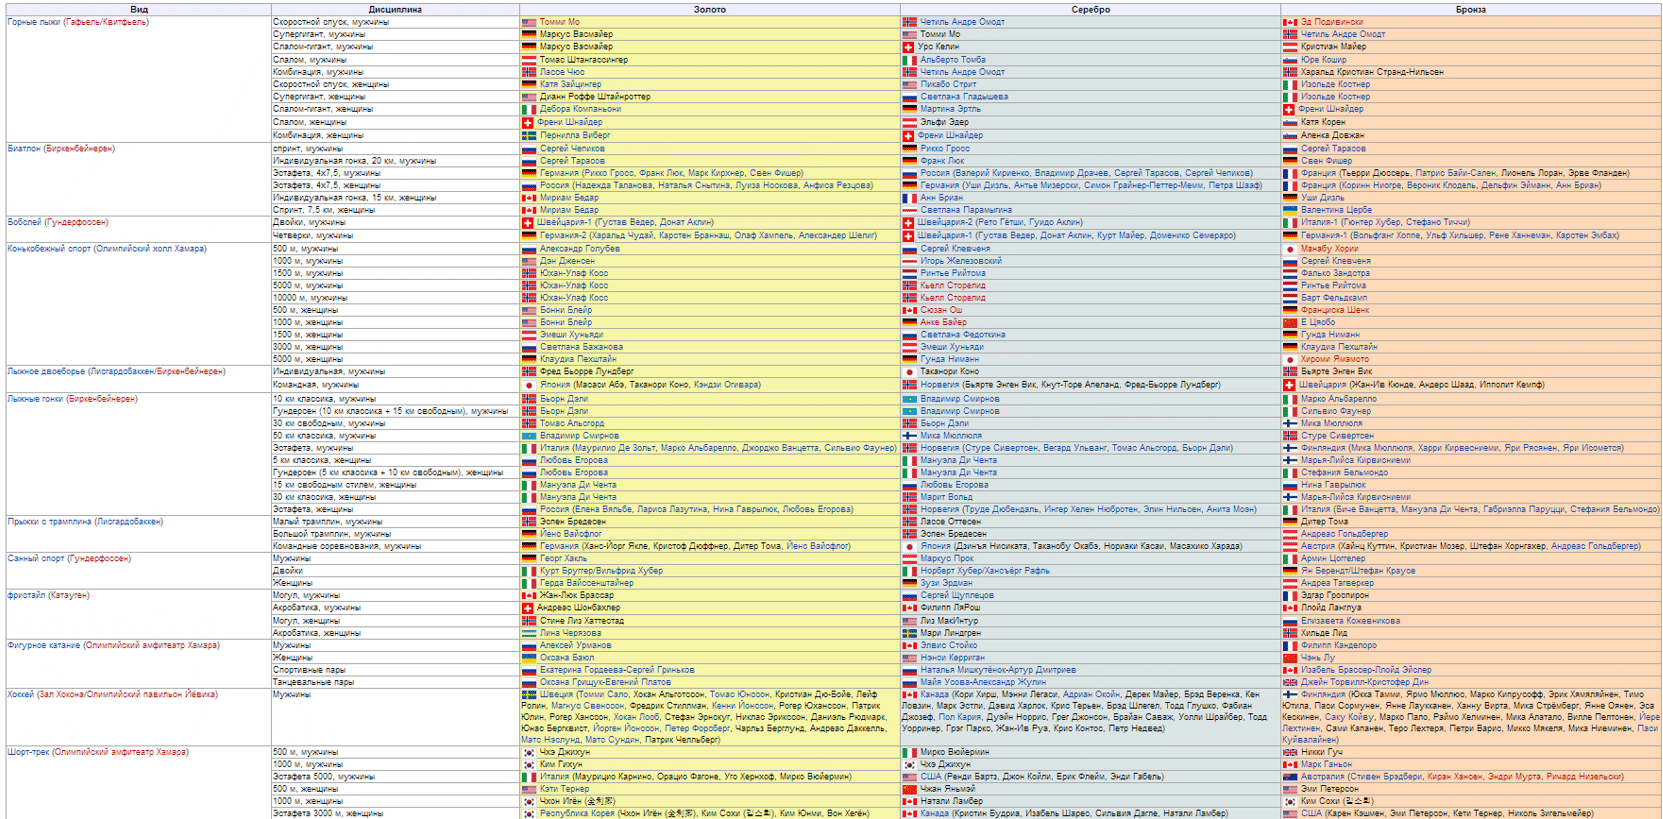Click the Swedish flag beside Швеция hockey team

point(529,694)
